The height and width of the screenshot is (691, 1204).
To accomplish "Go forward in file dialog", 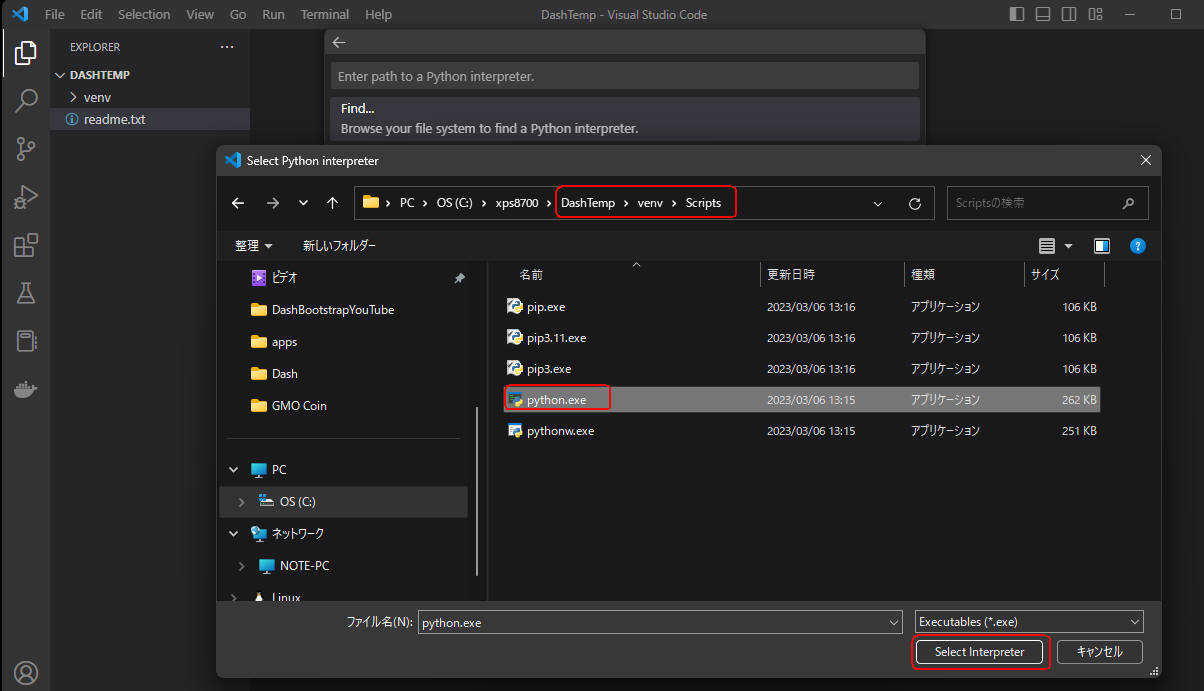I will tap(272, 203).
